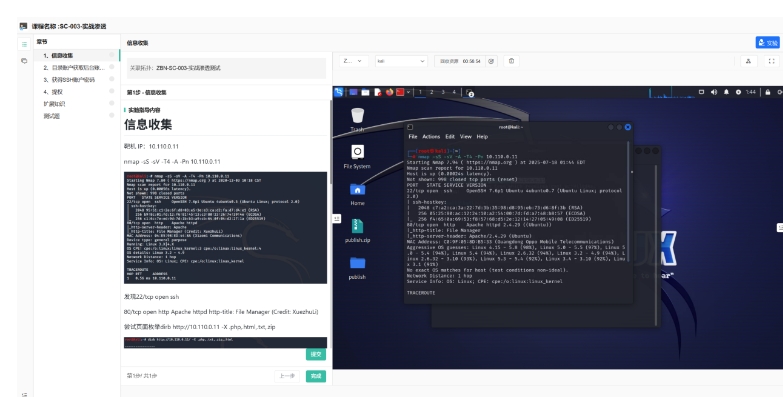The image size is (783, 397).
Task: Click the volume speaker icon in Kali panel
Action: coord(714,92)
